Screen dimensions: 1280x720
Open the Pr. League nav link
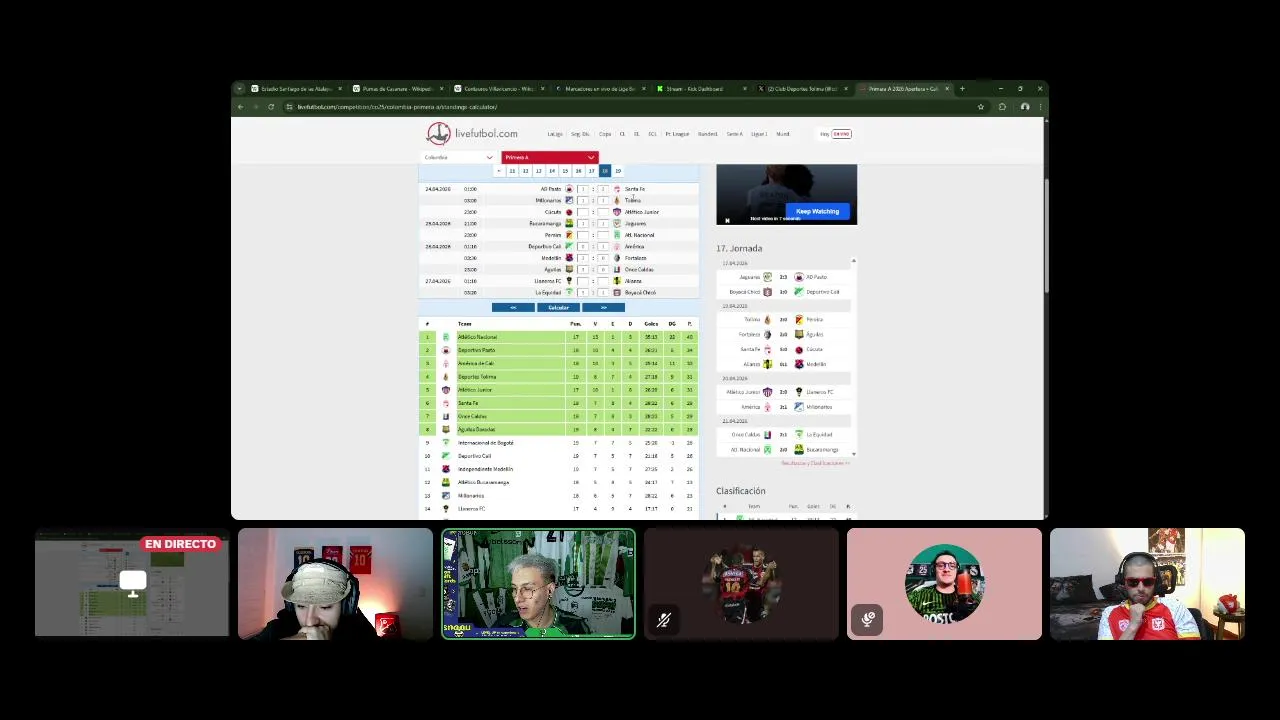pos(678,134)
